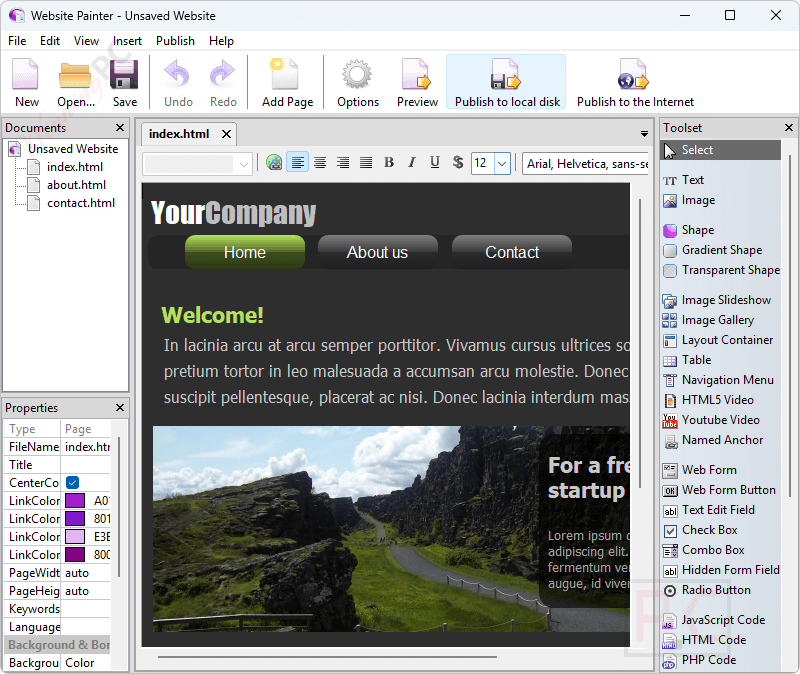The image size is (800, 674).
Task: Close the Properties panel
Action: 120,408
